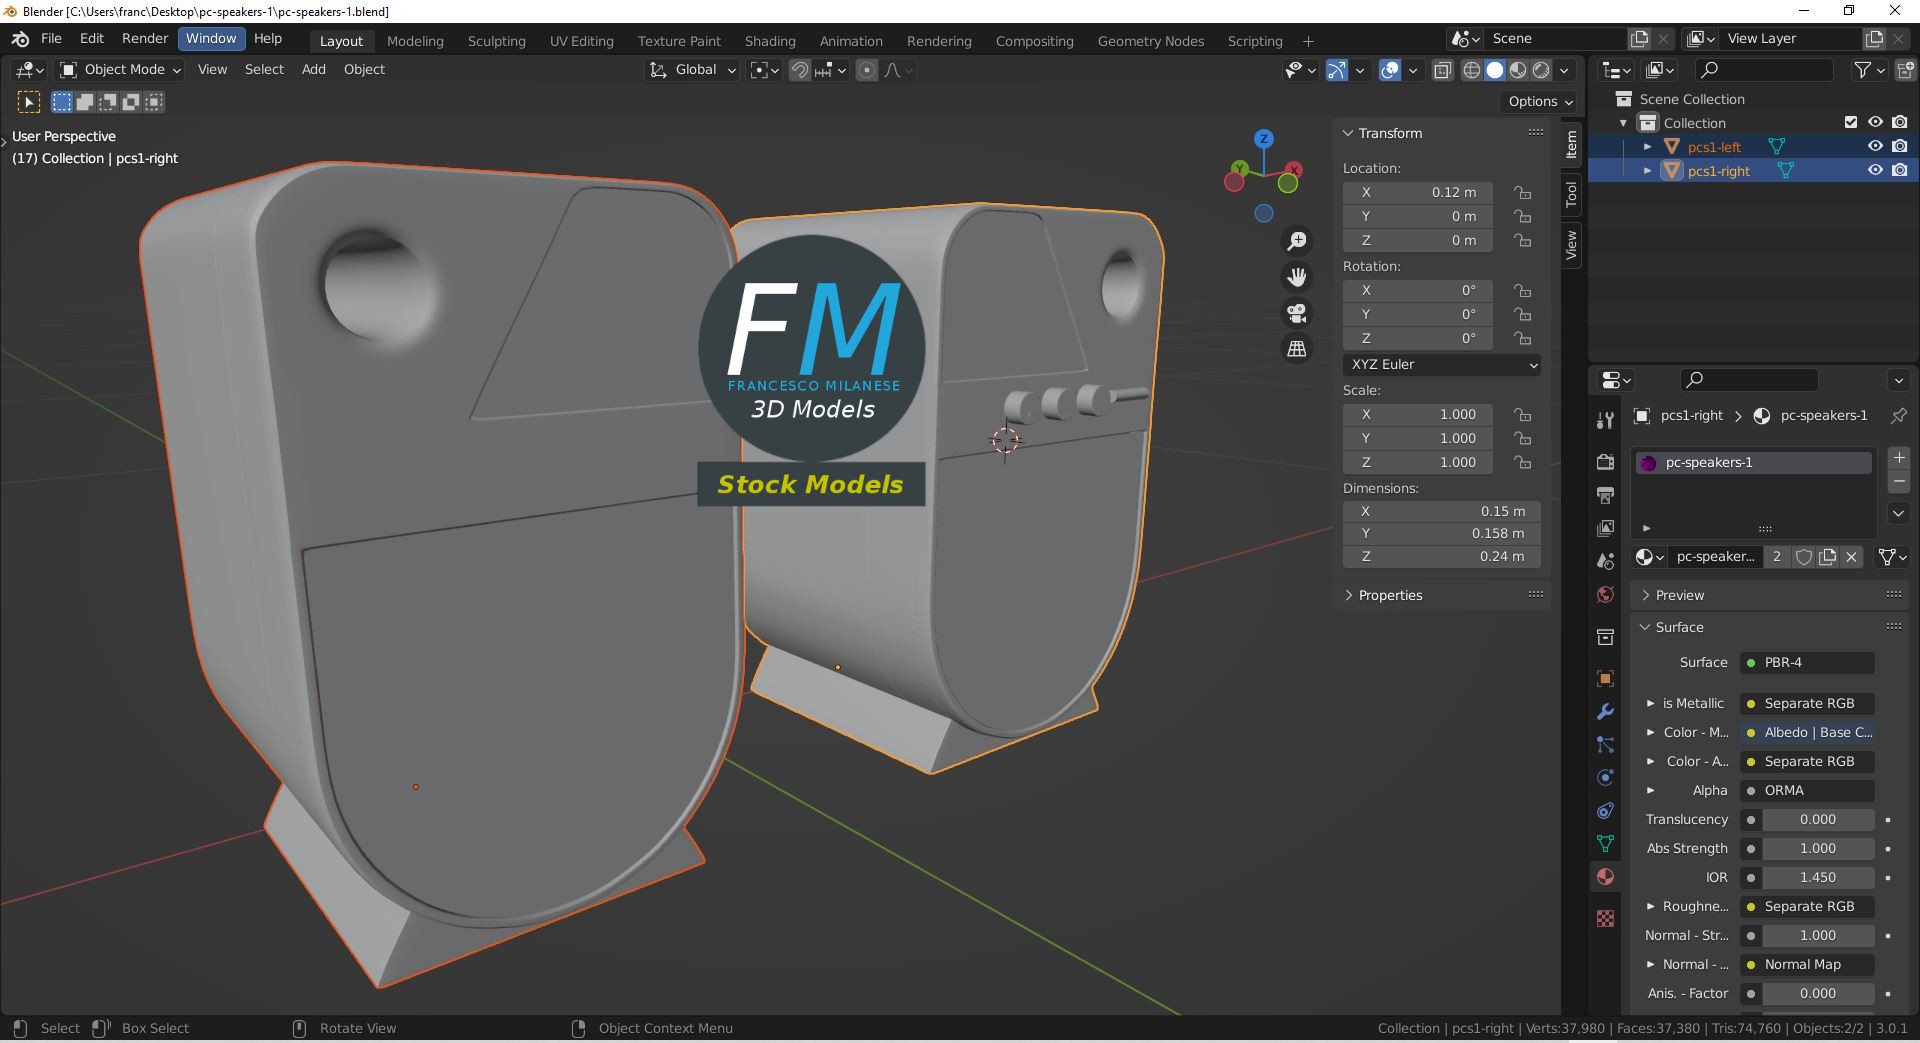1920x1043 pixels.
Task: Click the Abs Strength value slider
Action: click(x=1818, y=849)
